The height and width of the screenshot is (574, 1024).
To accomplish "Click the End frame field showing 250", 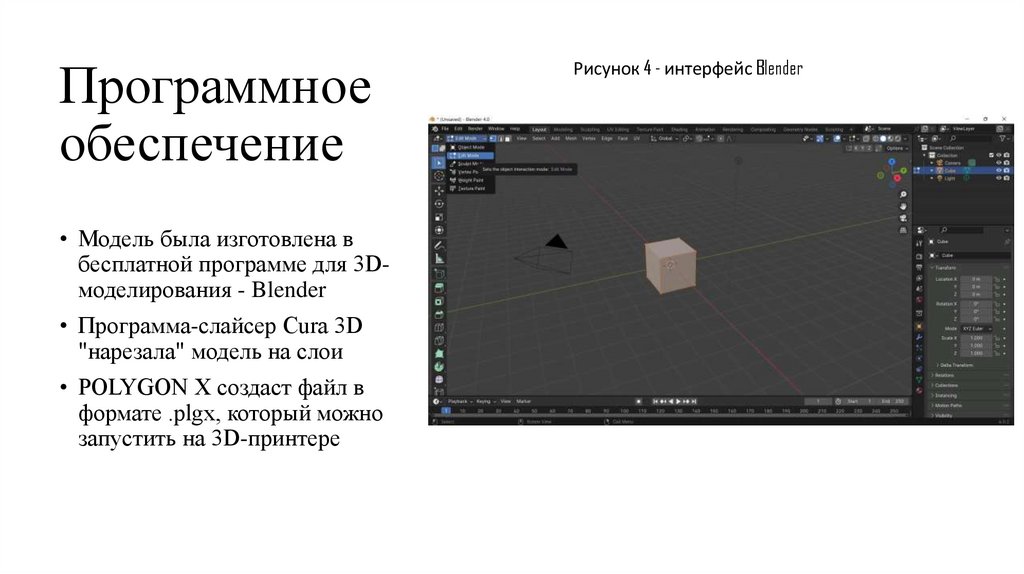I will [893, 401].
